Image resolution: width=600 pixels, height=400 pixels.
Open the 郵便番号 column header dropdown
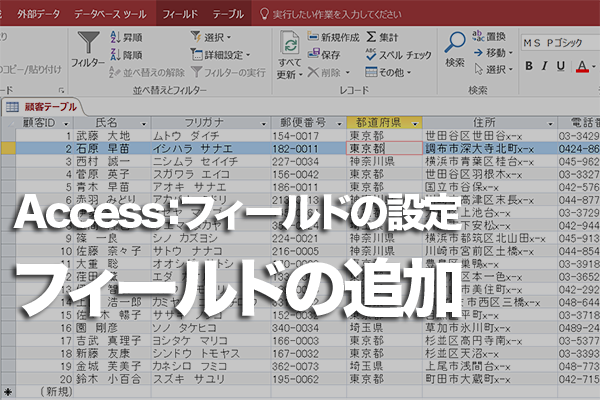[339, 124]
